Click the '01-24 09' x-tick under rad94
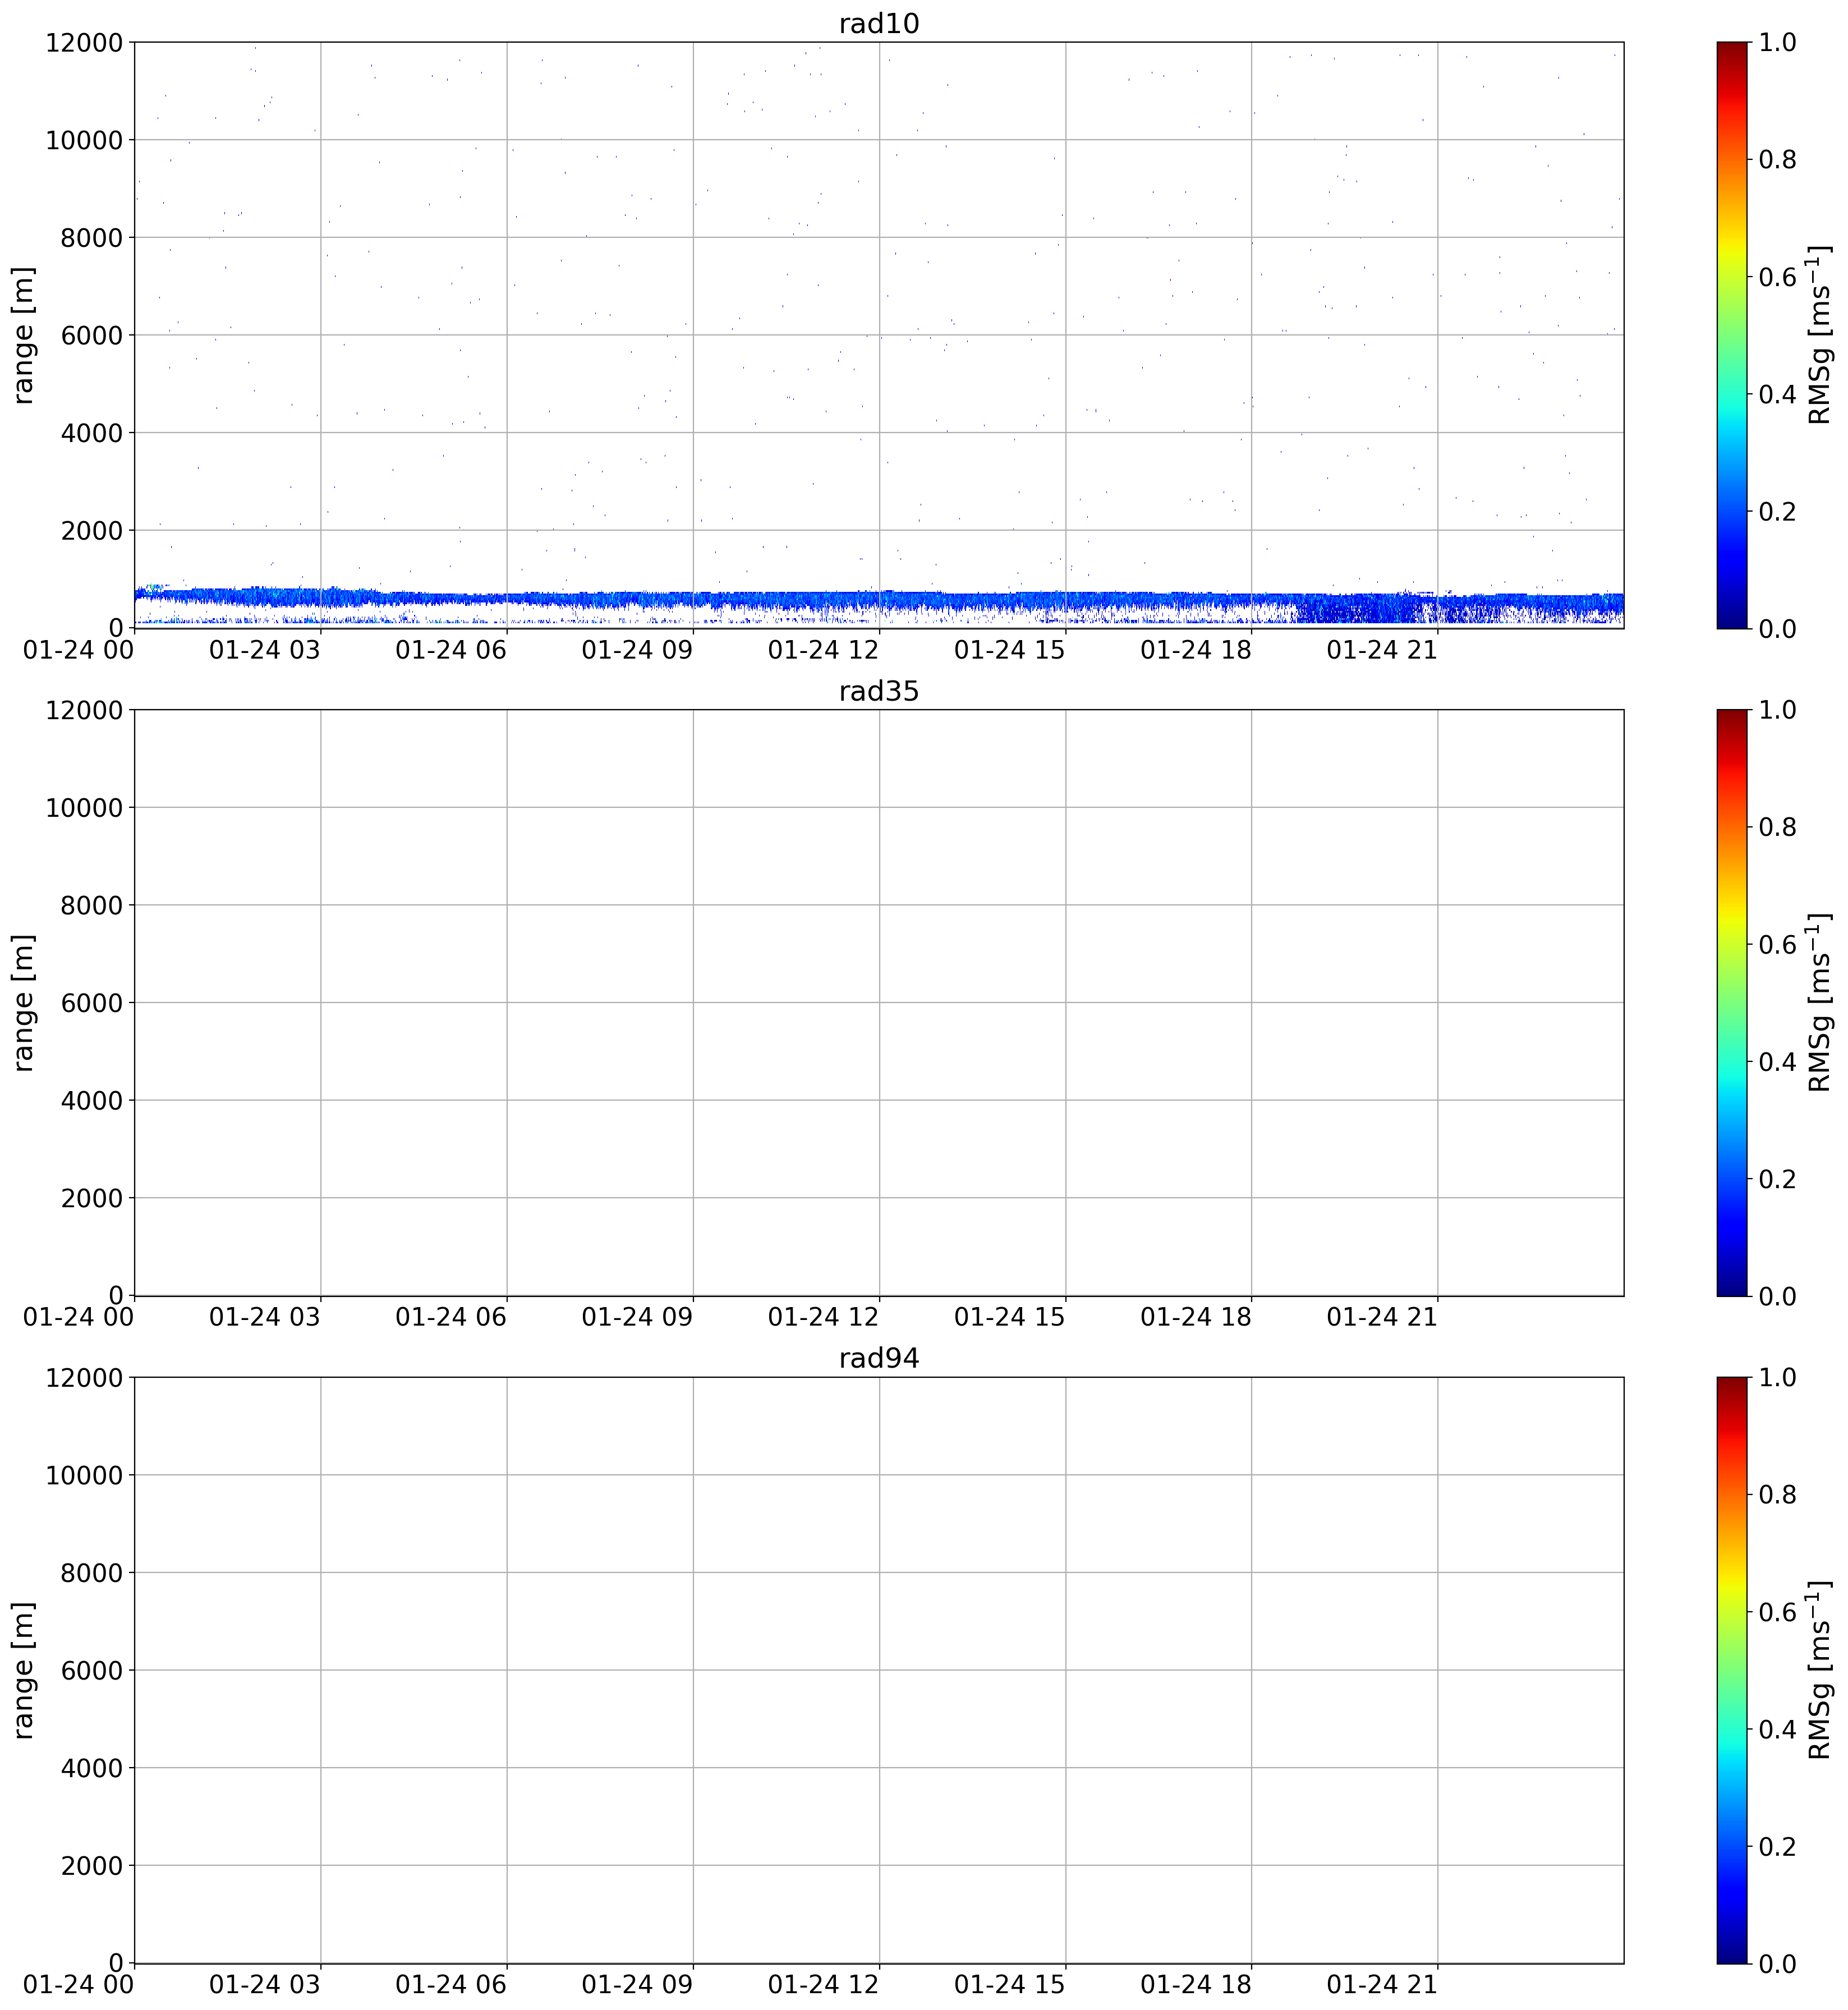This screenshot has width=1848, height=2010. click(637, 1985)
